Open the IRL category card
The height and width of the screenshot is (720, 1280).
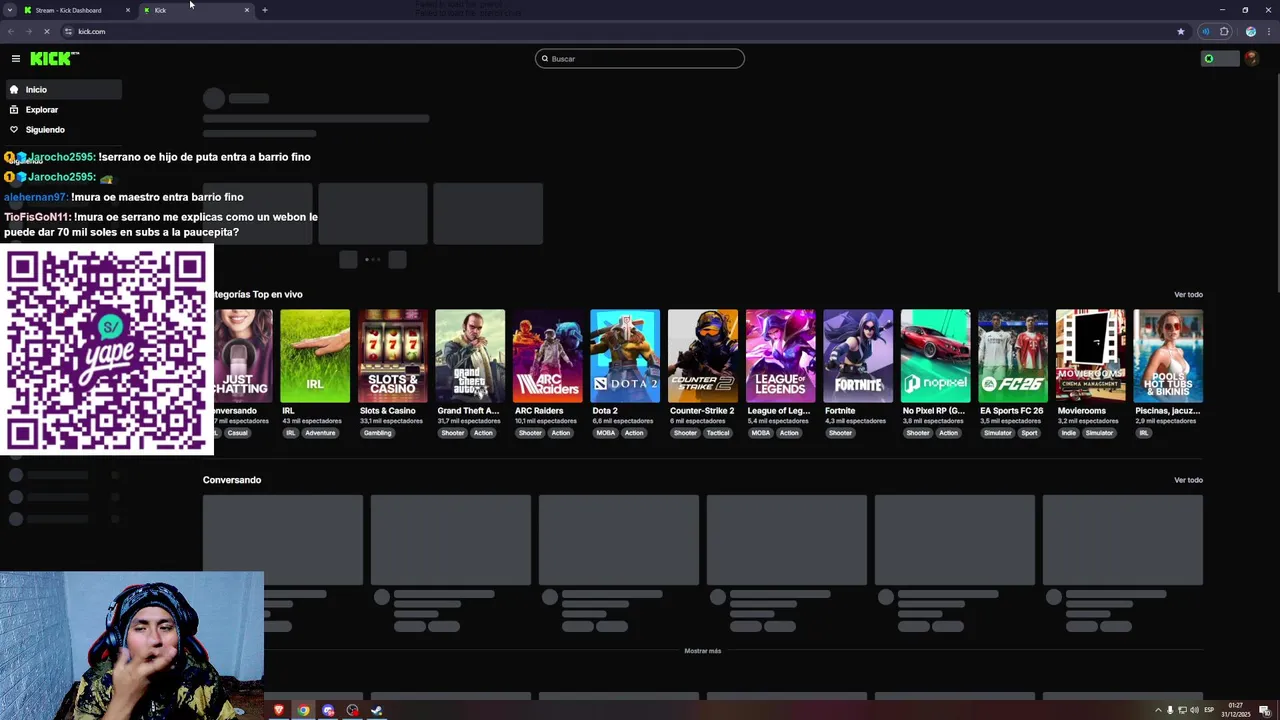[315, 356]
